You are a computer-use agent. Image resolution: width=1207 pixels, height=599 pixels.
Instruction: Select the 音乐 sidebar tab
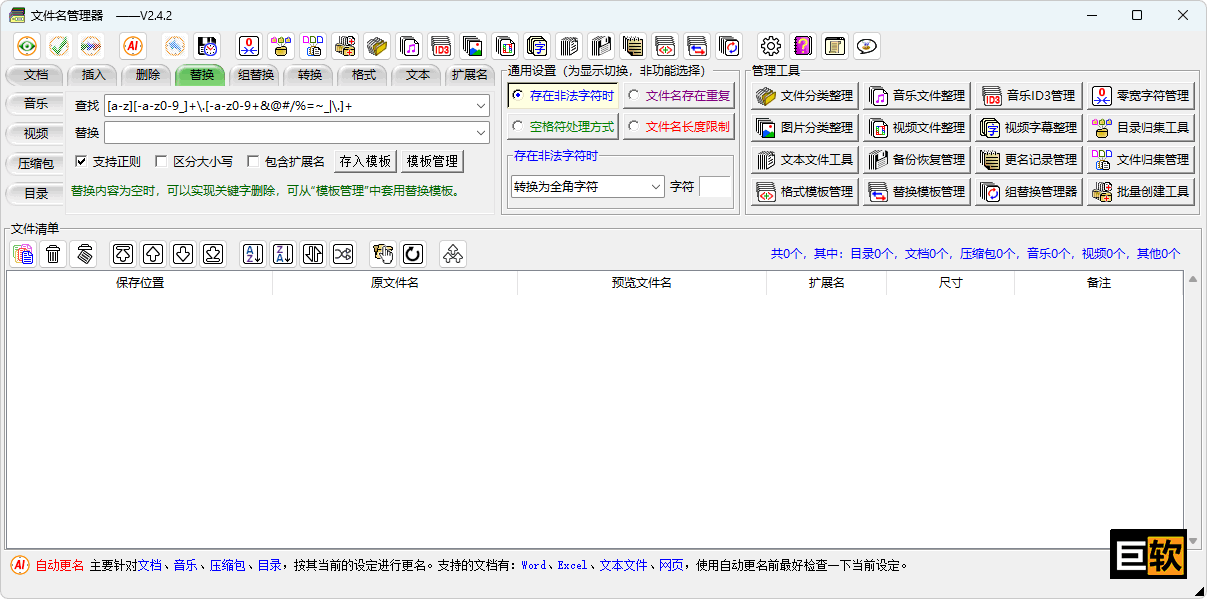(x=35, y=102)
